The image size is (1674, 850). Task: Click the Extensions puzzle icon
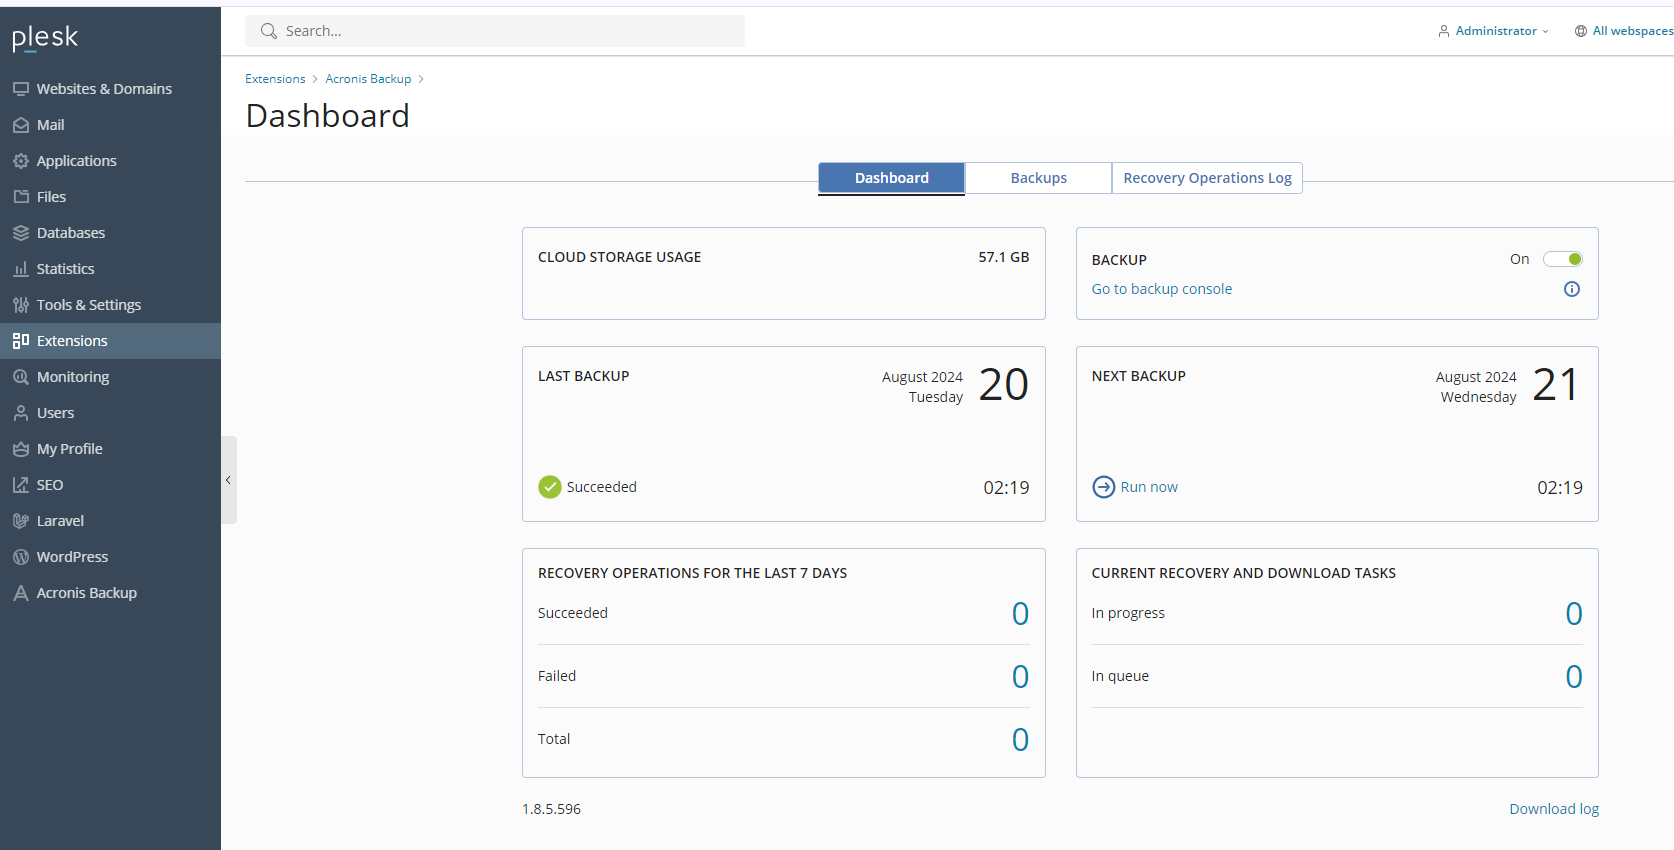(21, 341)
